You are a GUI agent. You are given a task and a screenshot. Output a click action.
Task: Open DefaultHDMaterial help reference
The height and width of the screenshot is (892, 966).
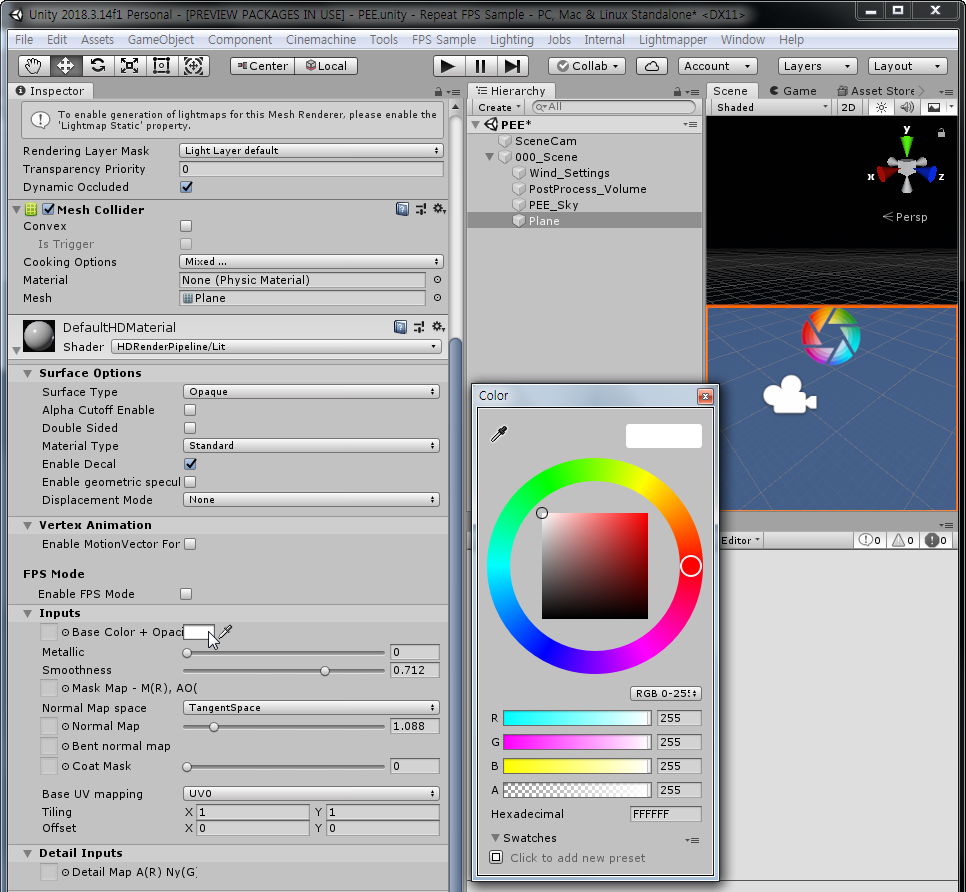click(400, 326)
